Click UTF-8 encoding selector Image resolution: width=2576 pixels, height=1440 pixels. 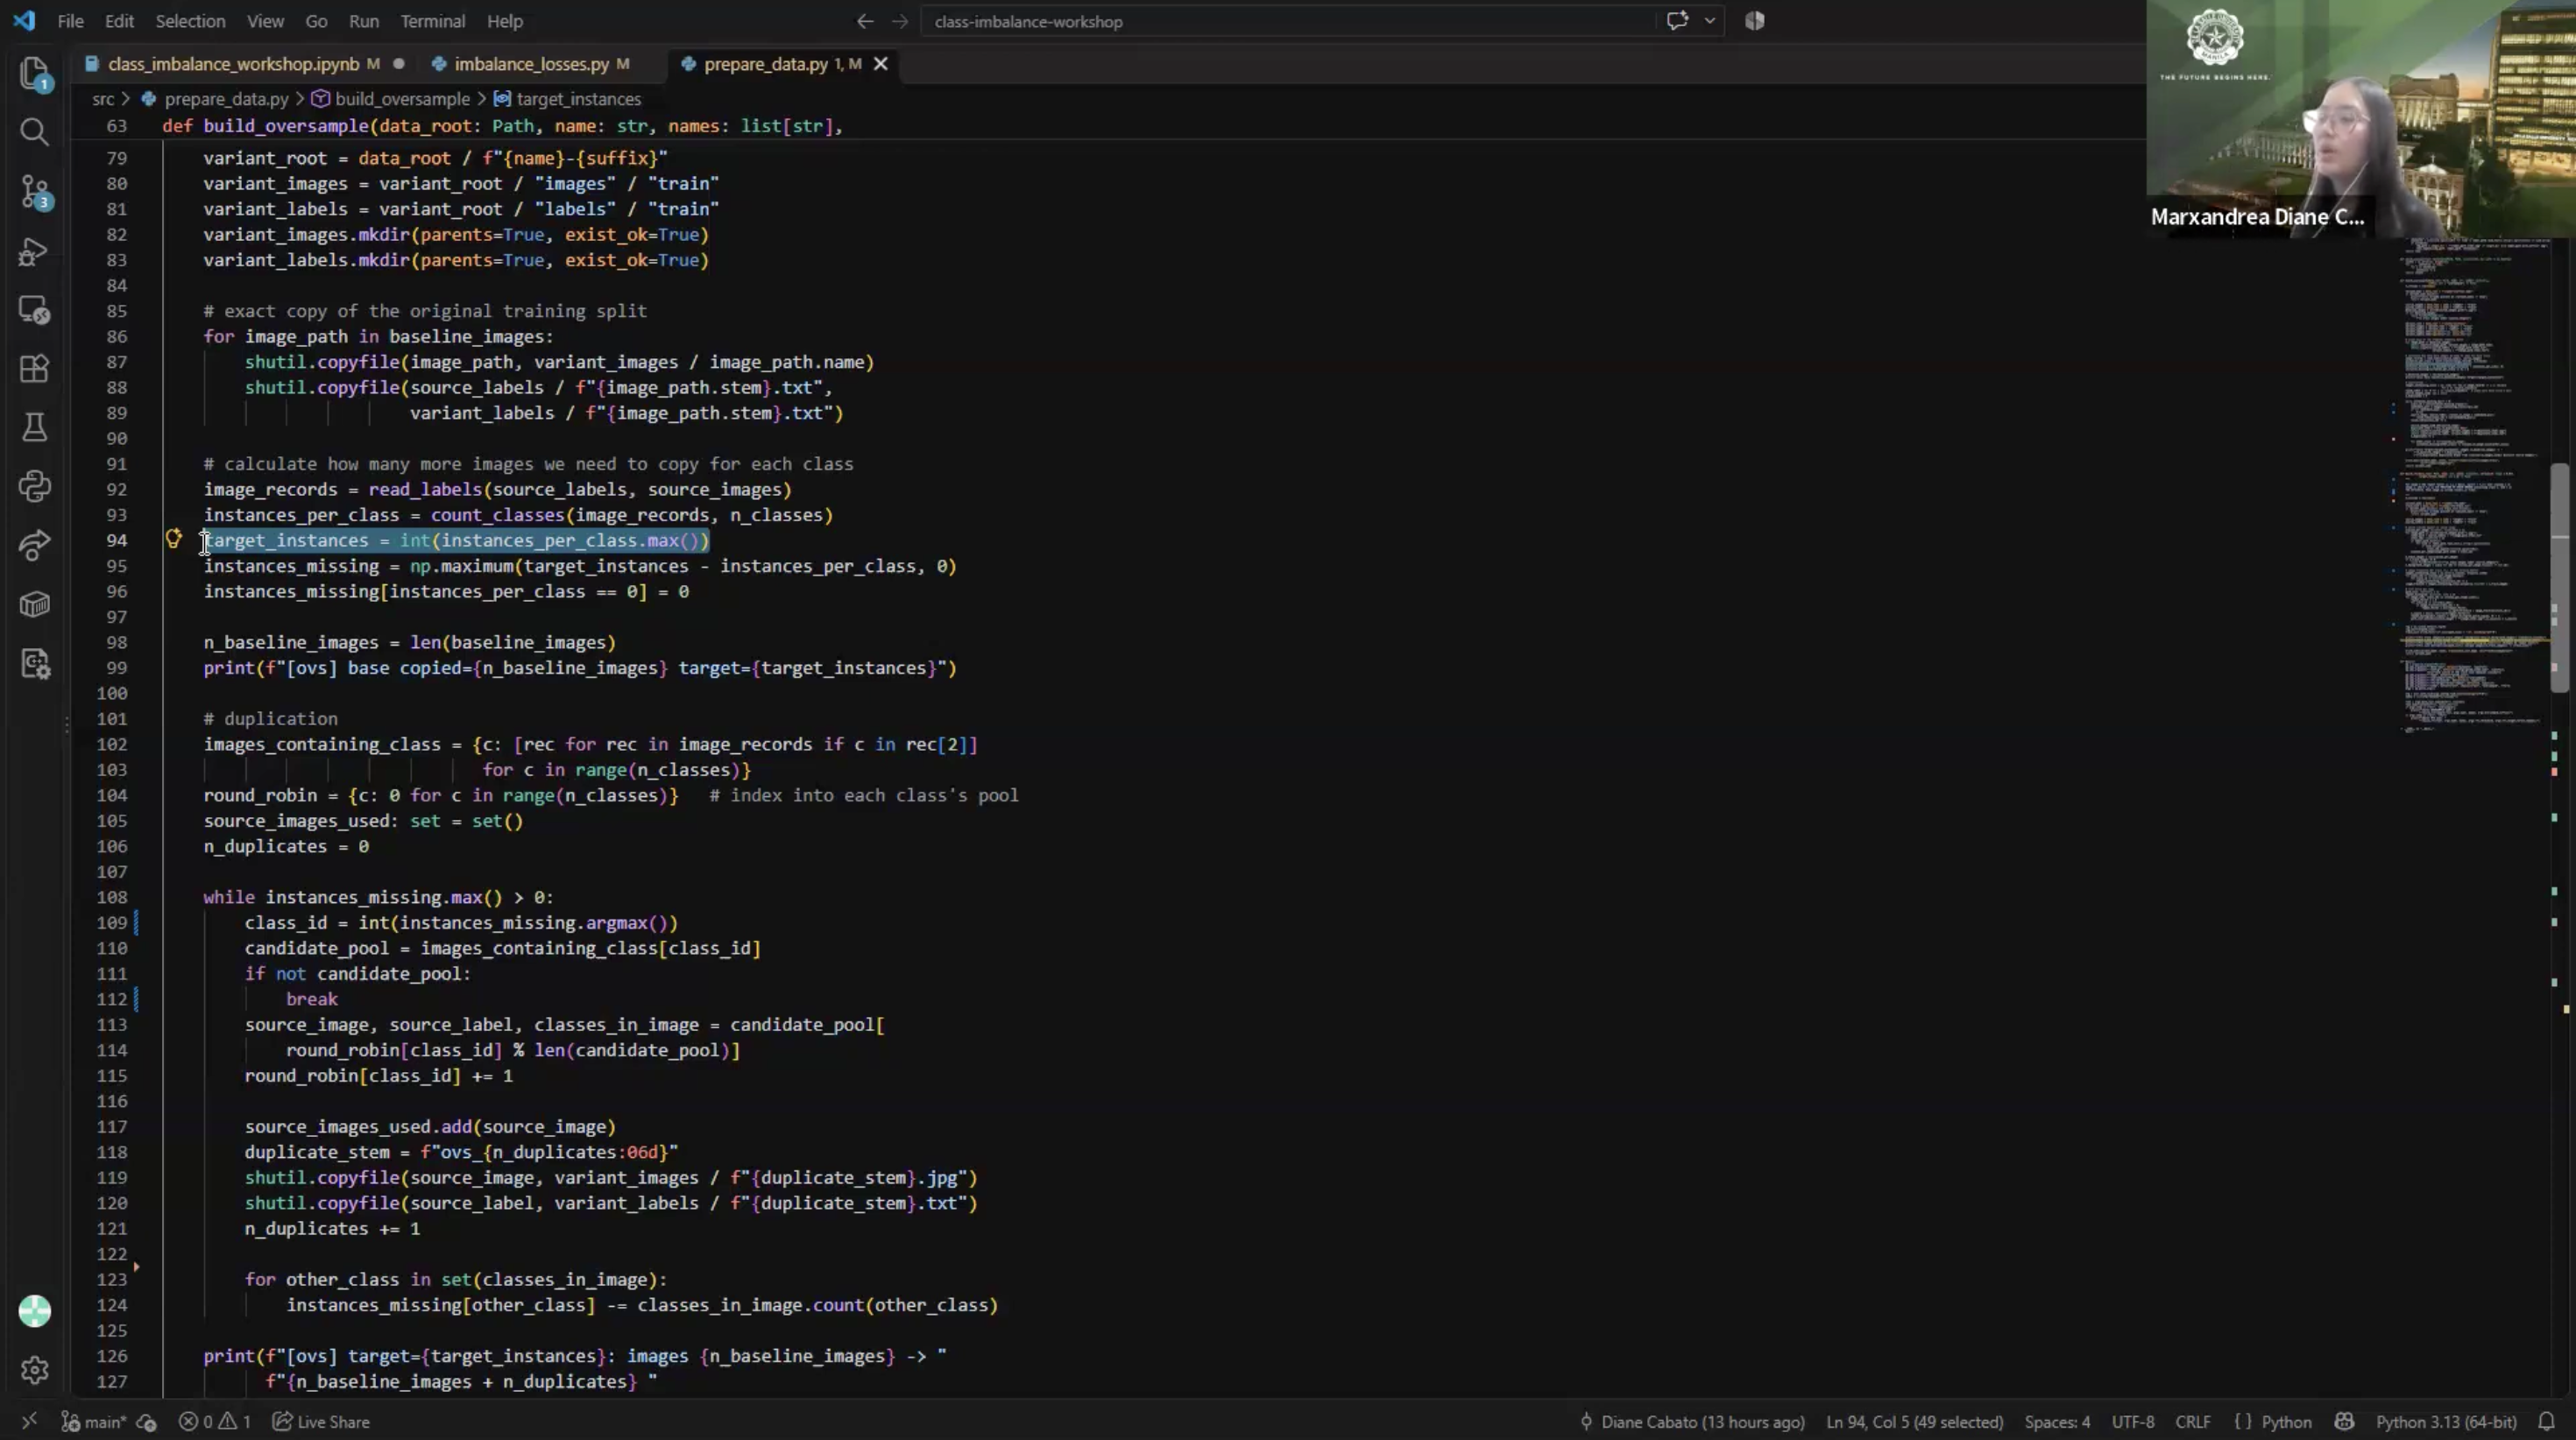click(2133, 1421)
